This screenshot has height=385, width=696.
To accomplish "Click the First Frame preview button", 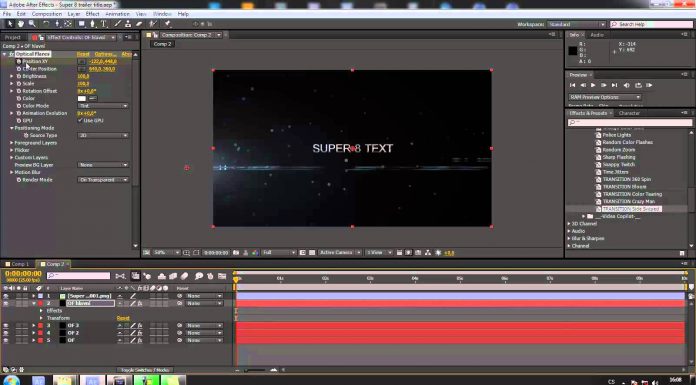I will [573, 85].
